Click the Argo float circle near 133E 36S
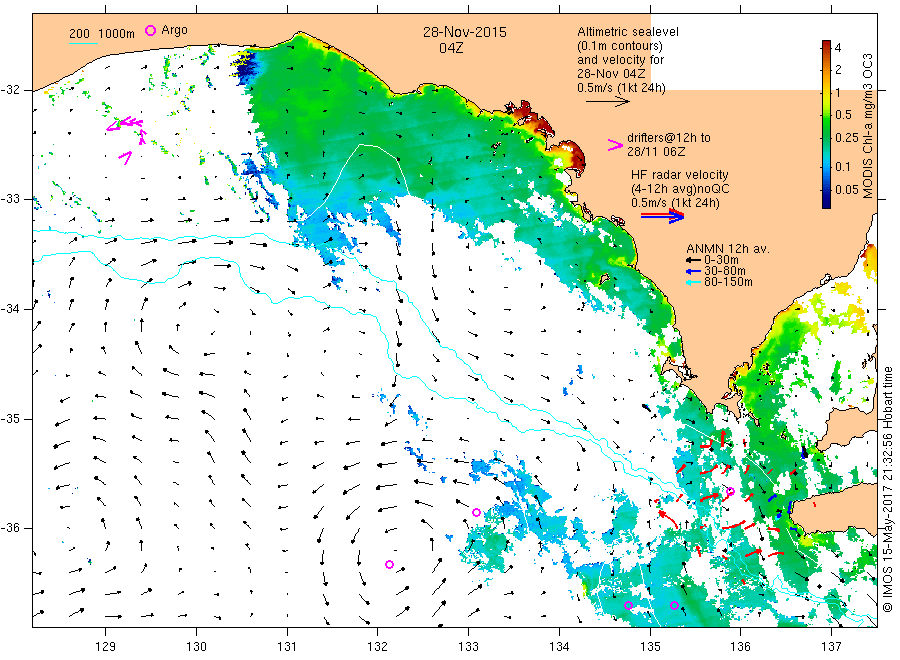The height and width of the screenshot is (660, 900). [476, 513]
